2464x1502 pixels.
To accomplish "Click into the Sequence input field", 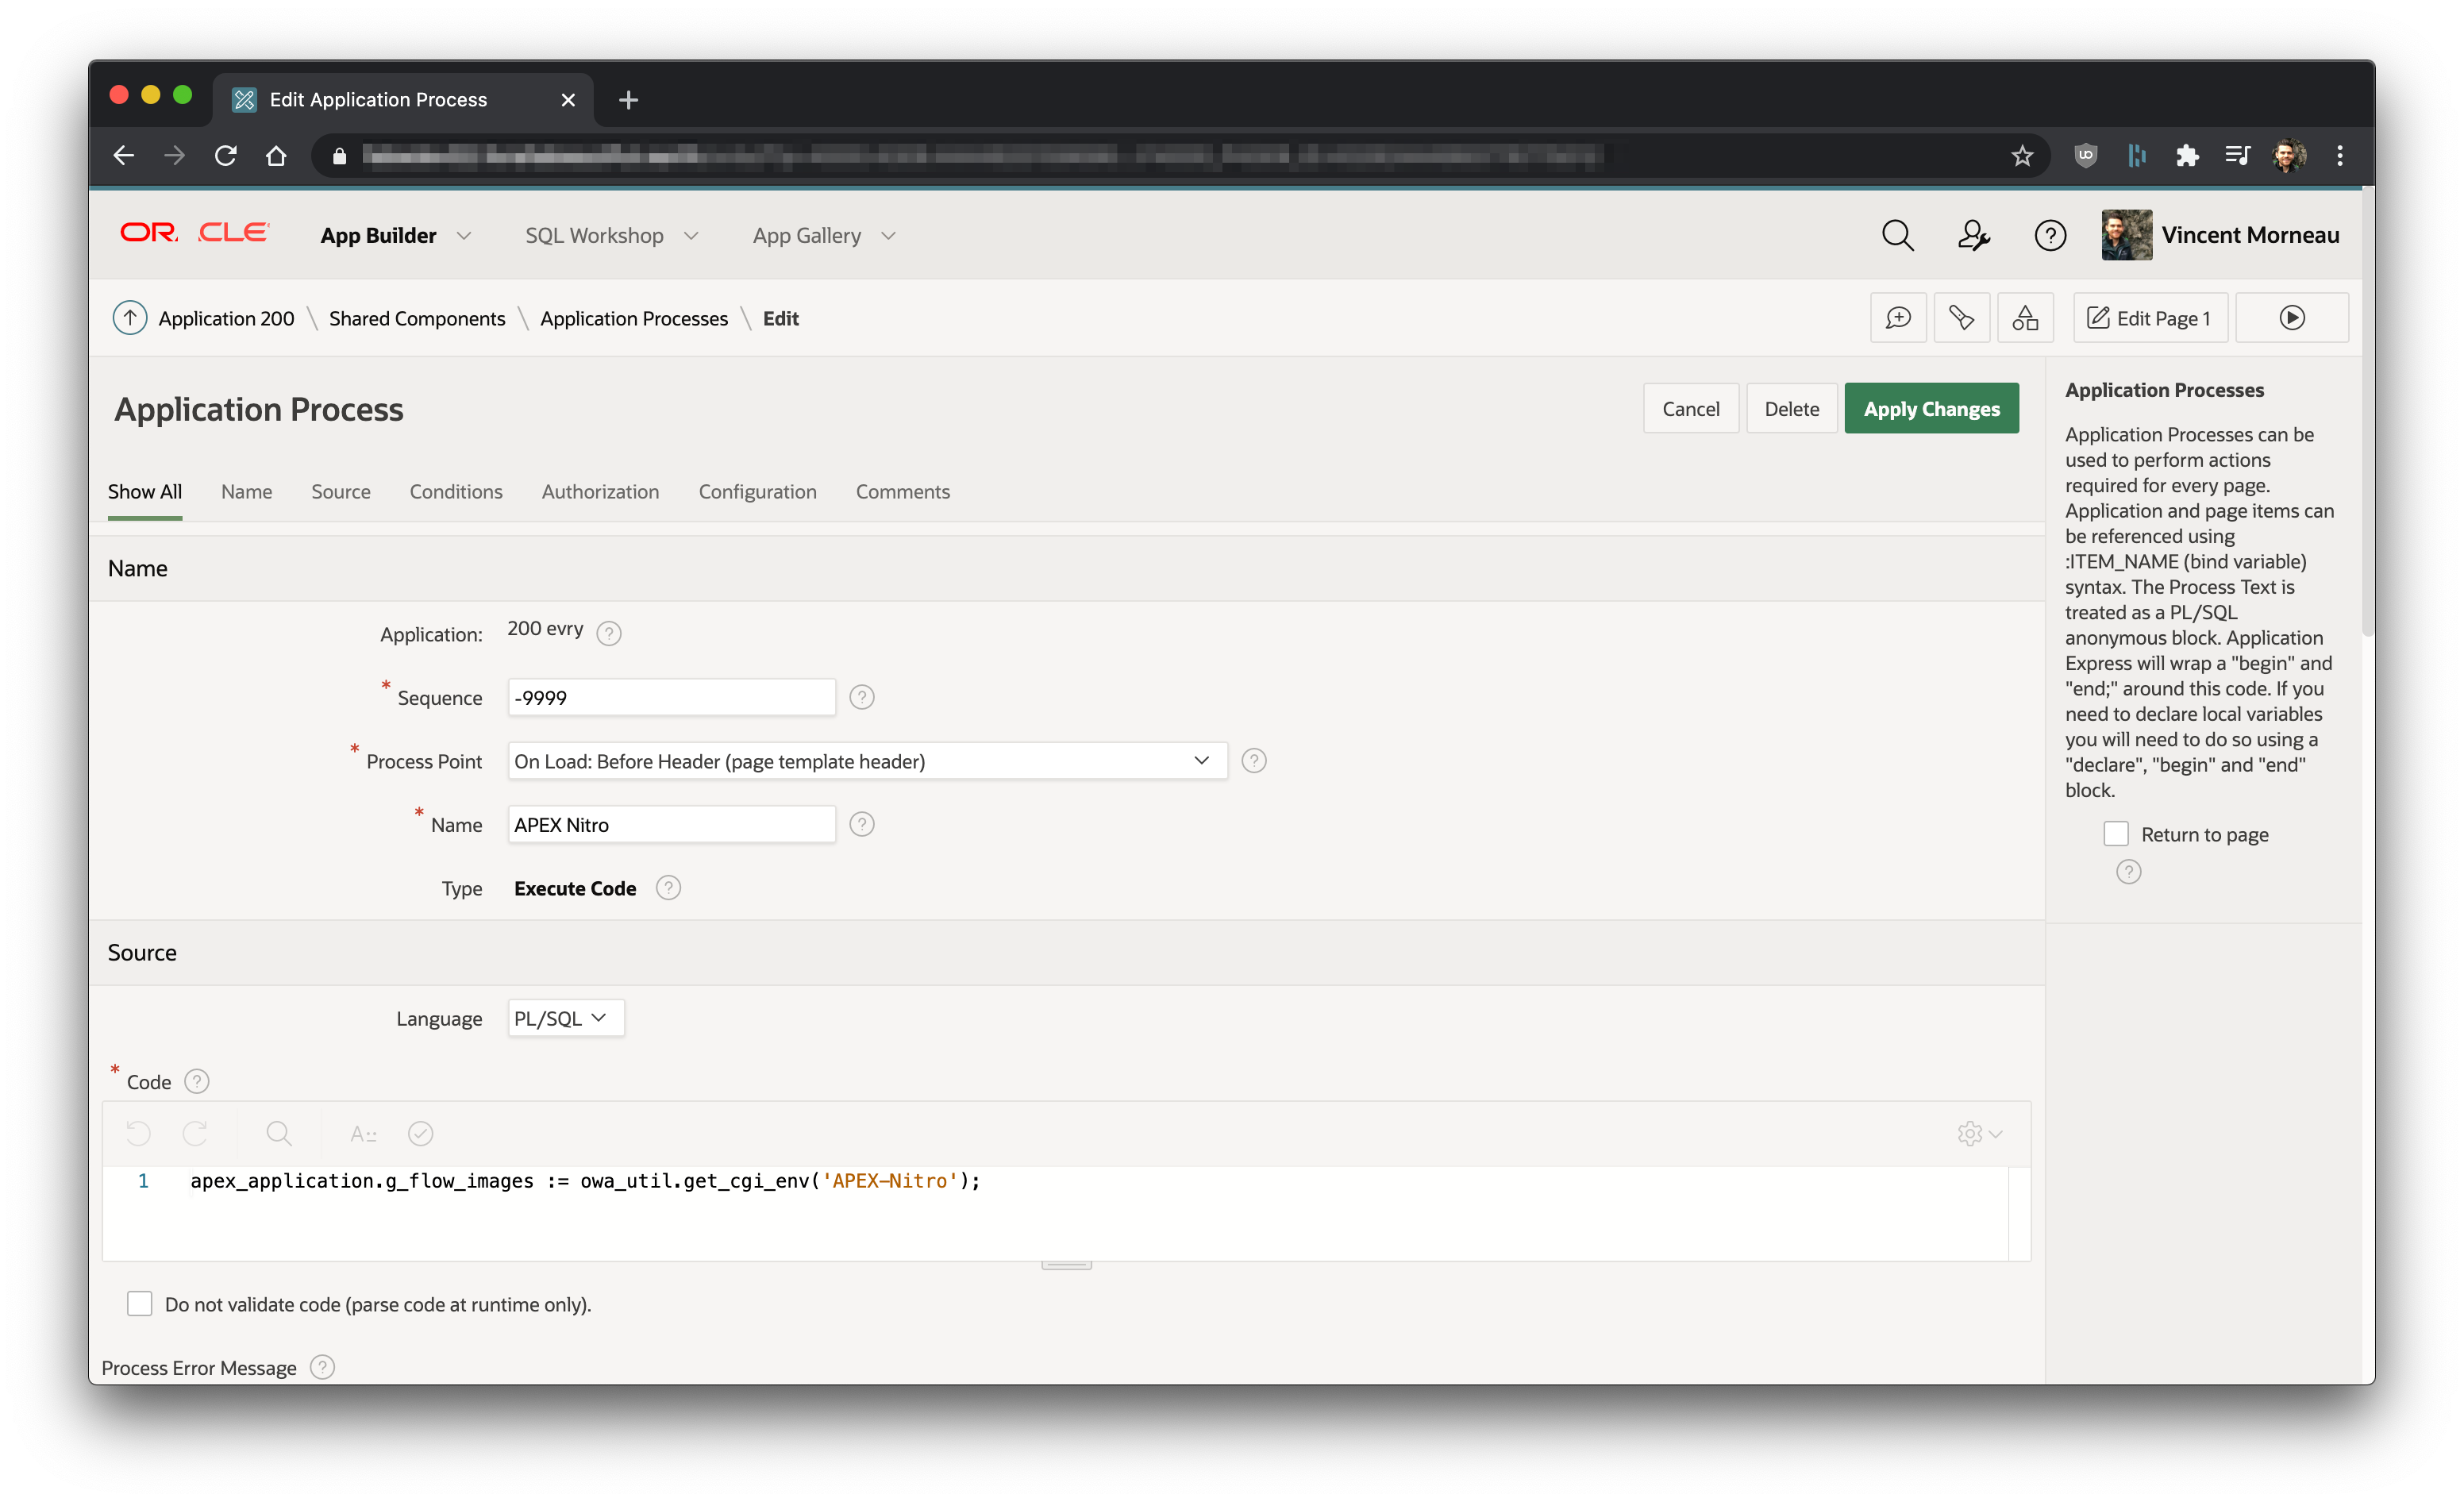I will pos(671,698).
